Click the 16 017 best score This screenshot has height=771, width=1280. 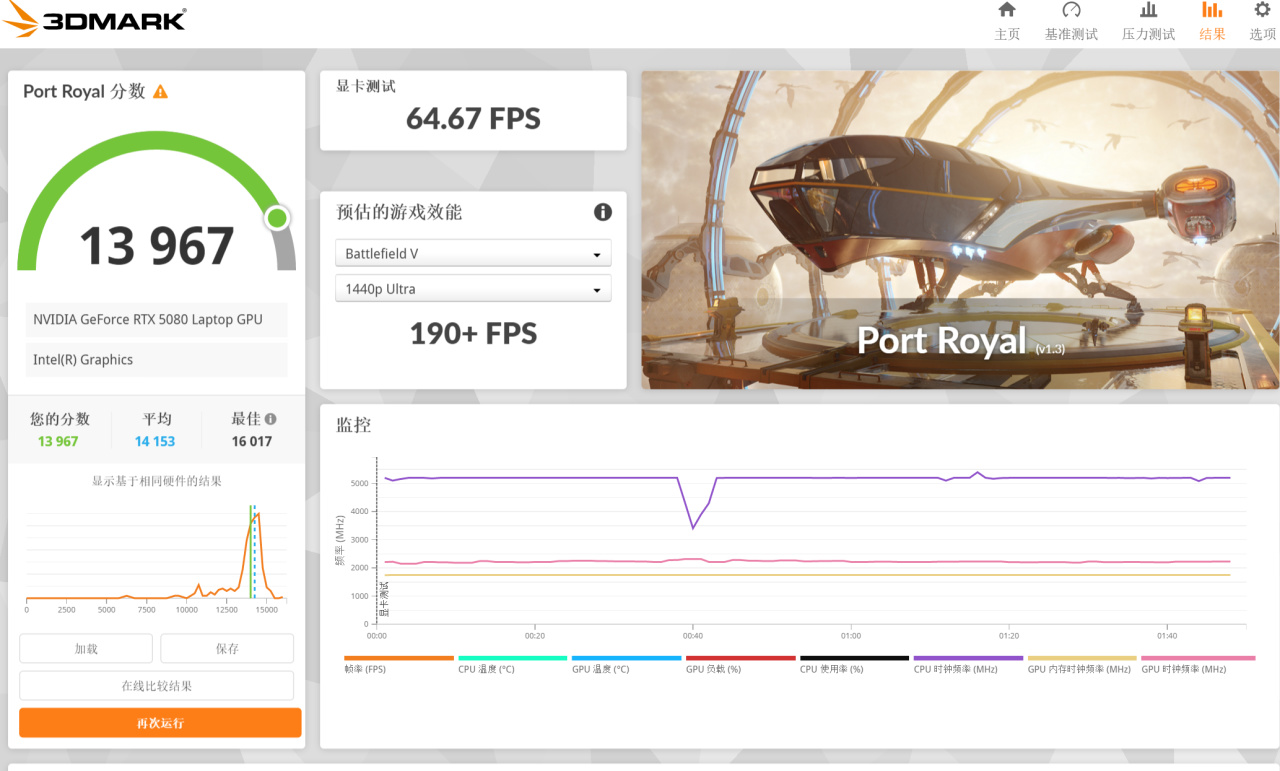pos(252,441)
